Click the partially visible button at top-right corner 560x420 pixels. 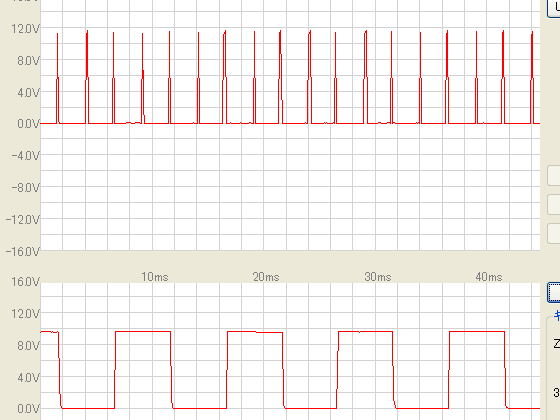(x=554, y=8)
